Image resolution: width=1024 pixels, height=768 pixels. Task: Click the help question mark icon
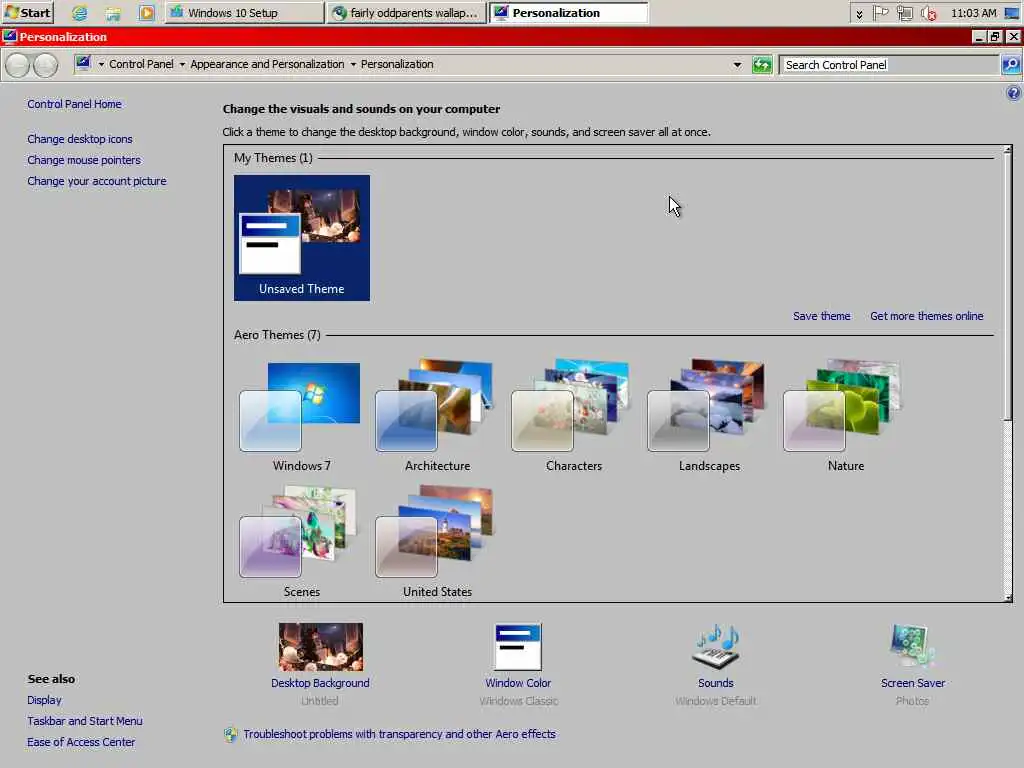click(1013, 93)
